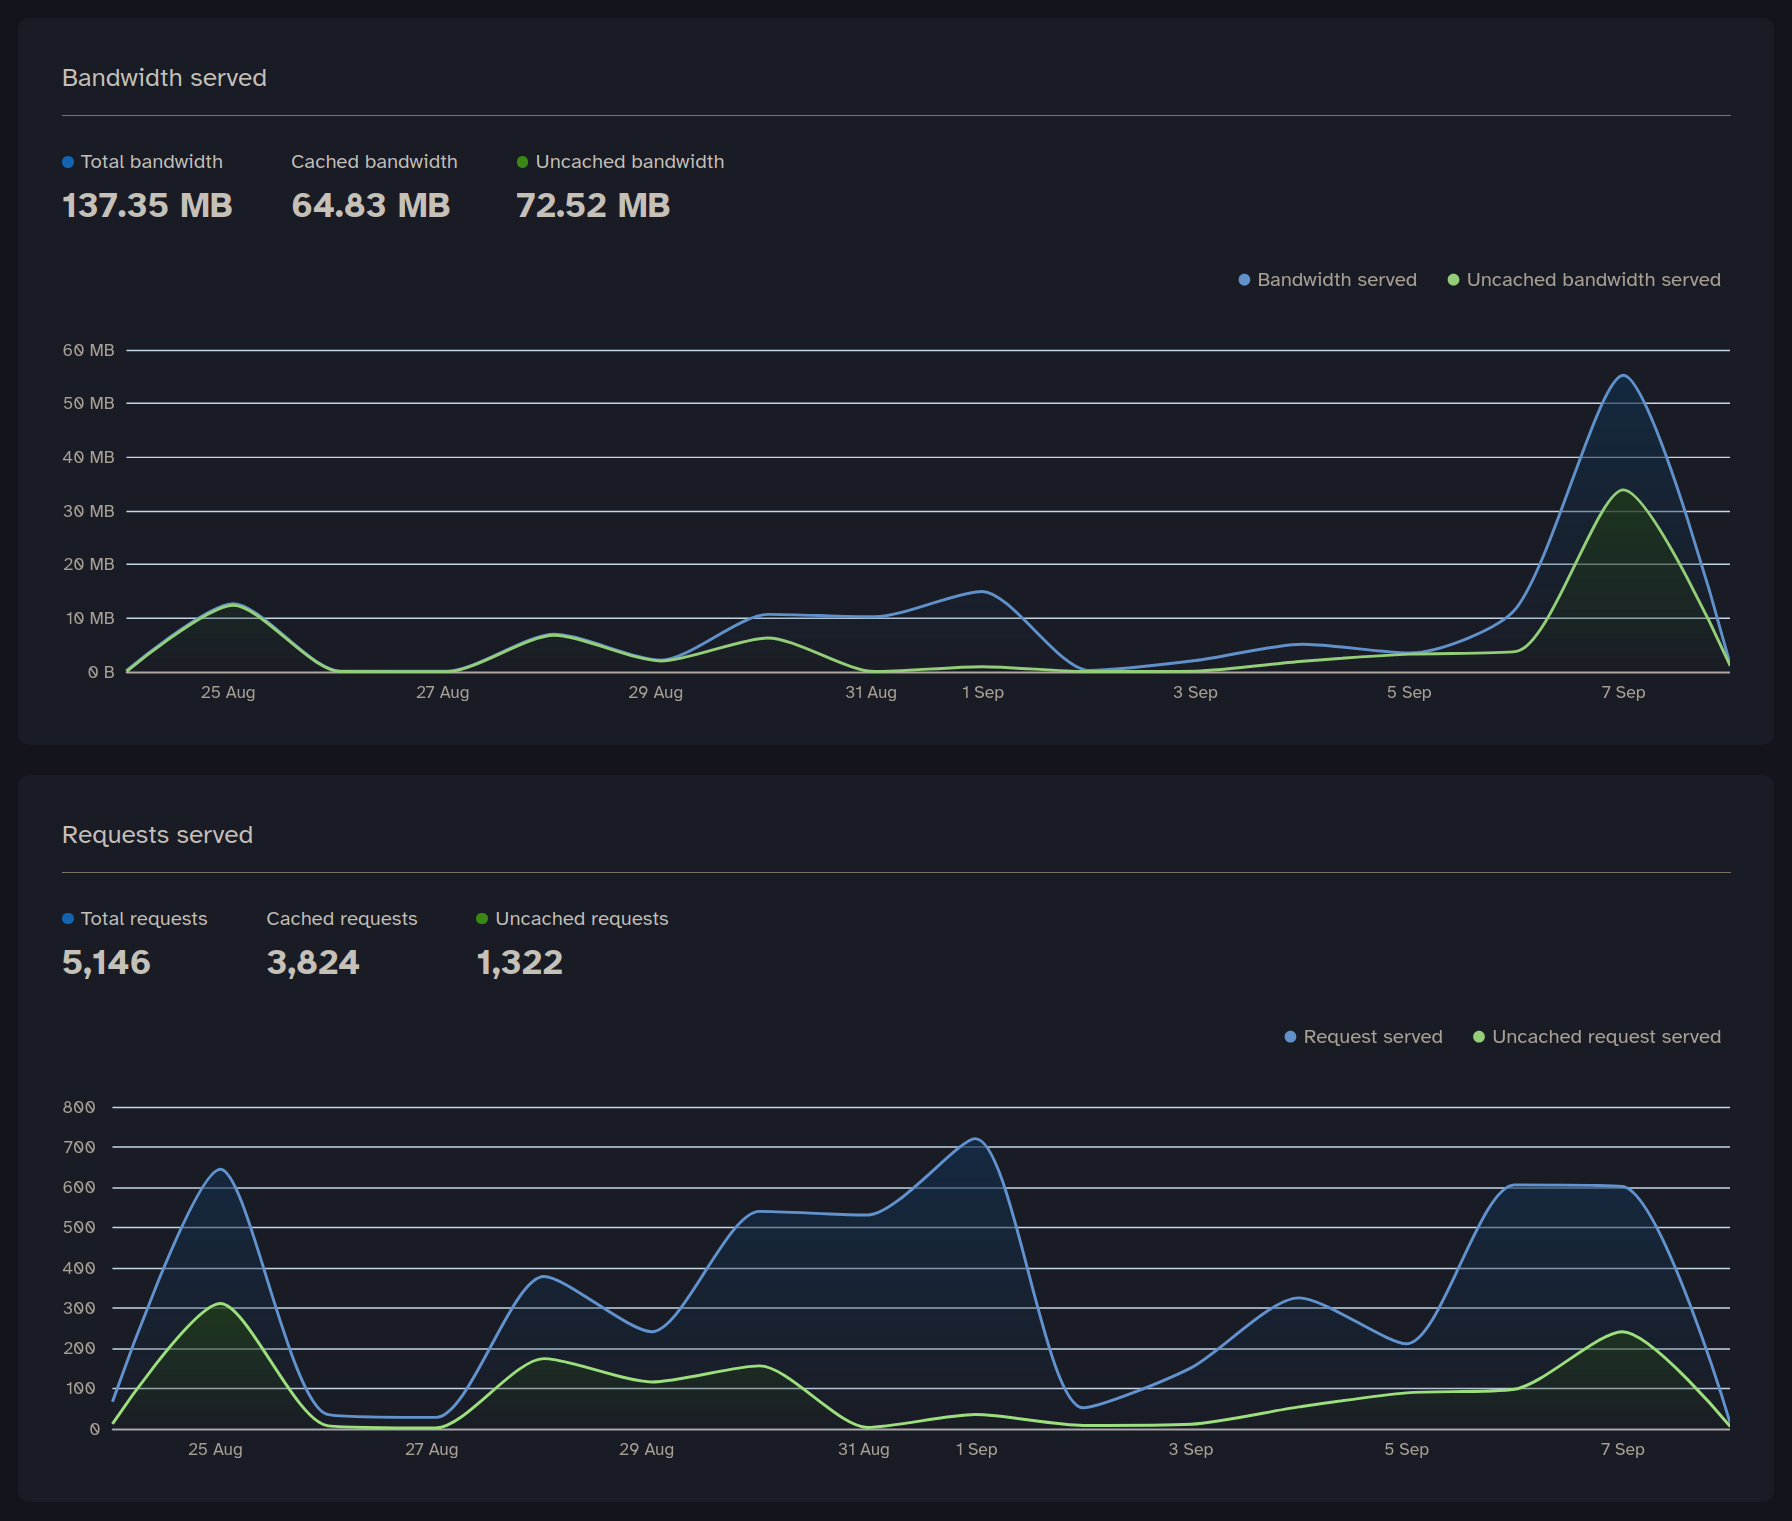Toggle the "Uncached request served" legend item
This screenshot has width=1792, height=1521.
tap(1597, 1037)
